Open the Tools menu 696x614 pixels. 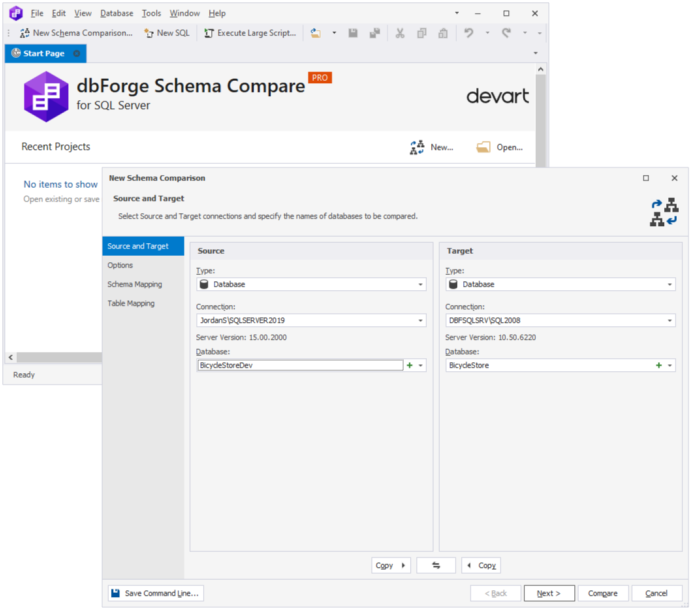[151, 13]
